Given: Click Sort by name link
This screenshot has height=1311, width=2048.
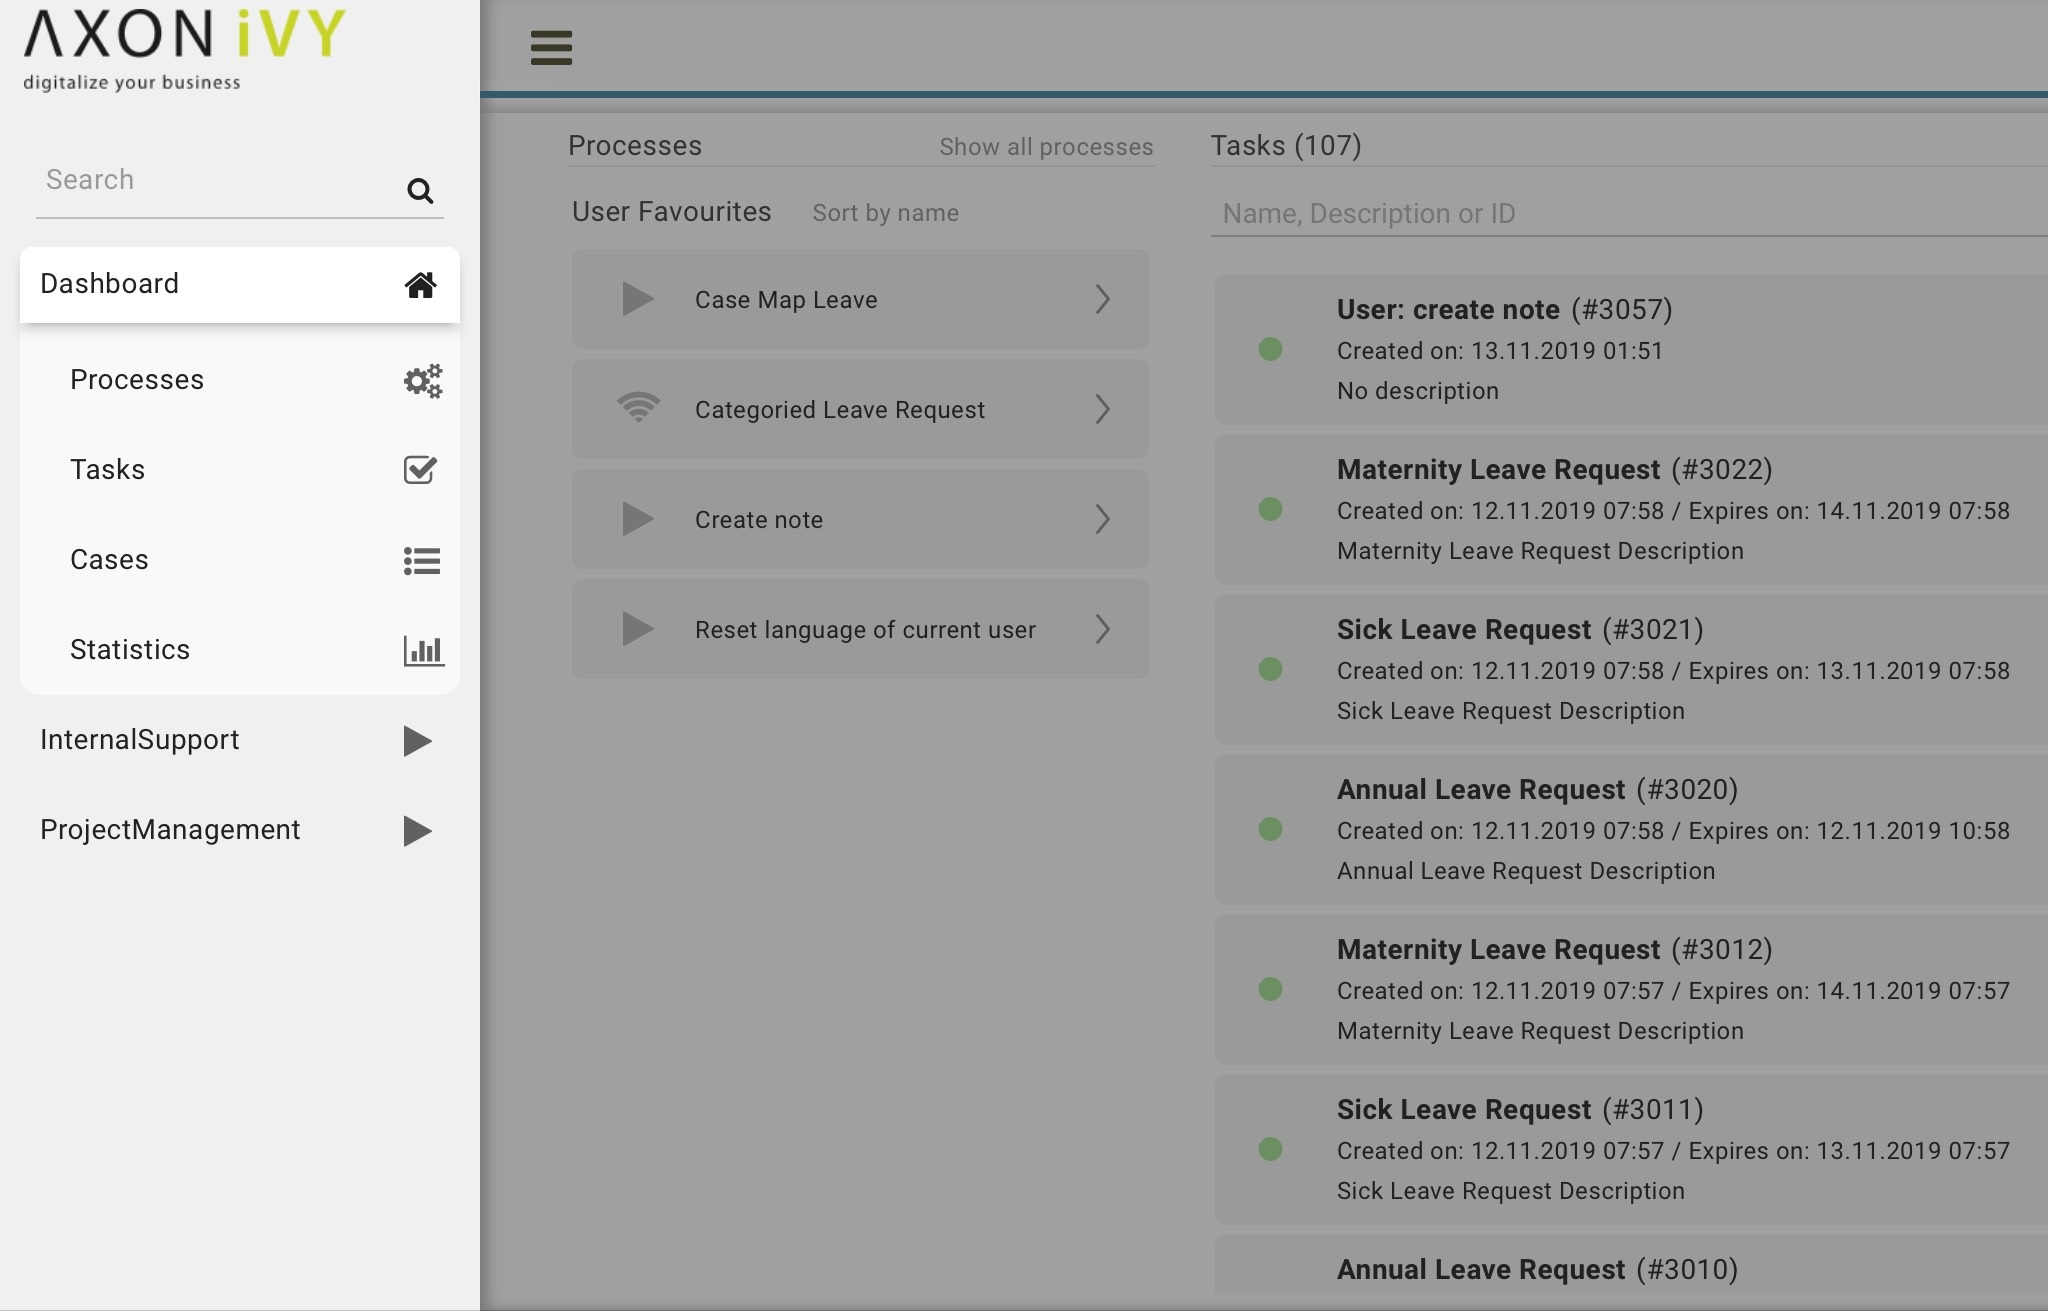Looking at the screenshot, I should (x=885, y=213).
